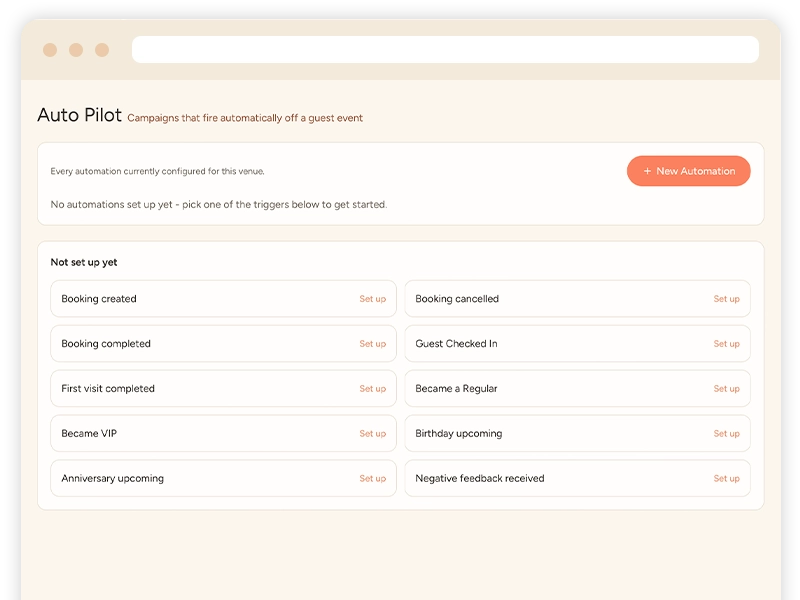The image size is (800, 600).
Task: Click the No automations set up yet message
Action: point(218,205)
